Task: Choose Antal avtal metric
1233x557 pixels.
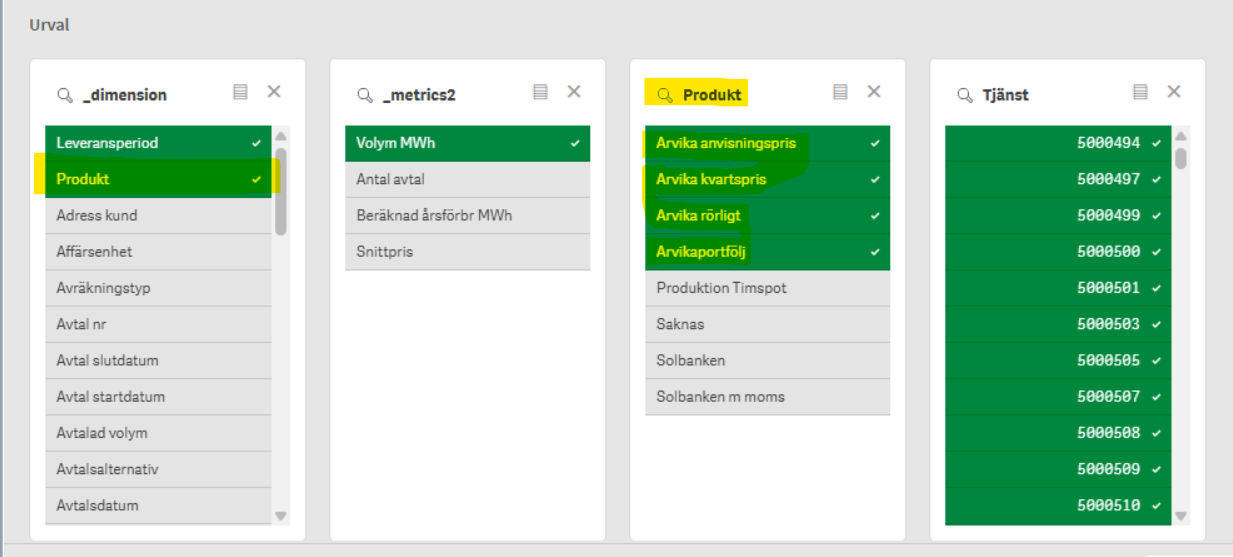Action: point(467,180)
